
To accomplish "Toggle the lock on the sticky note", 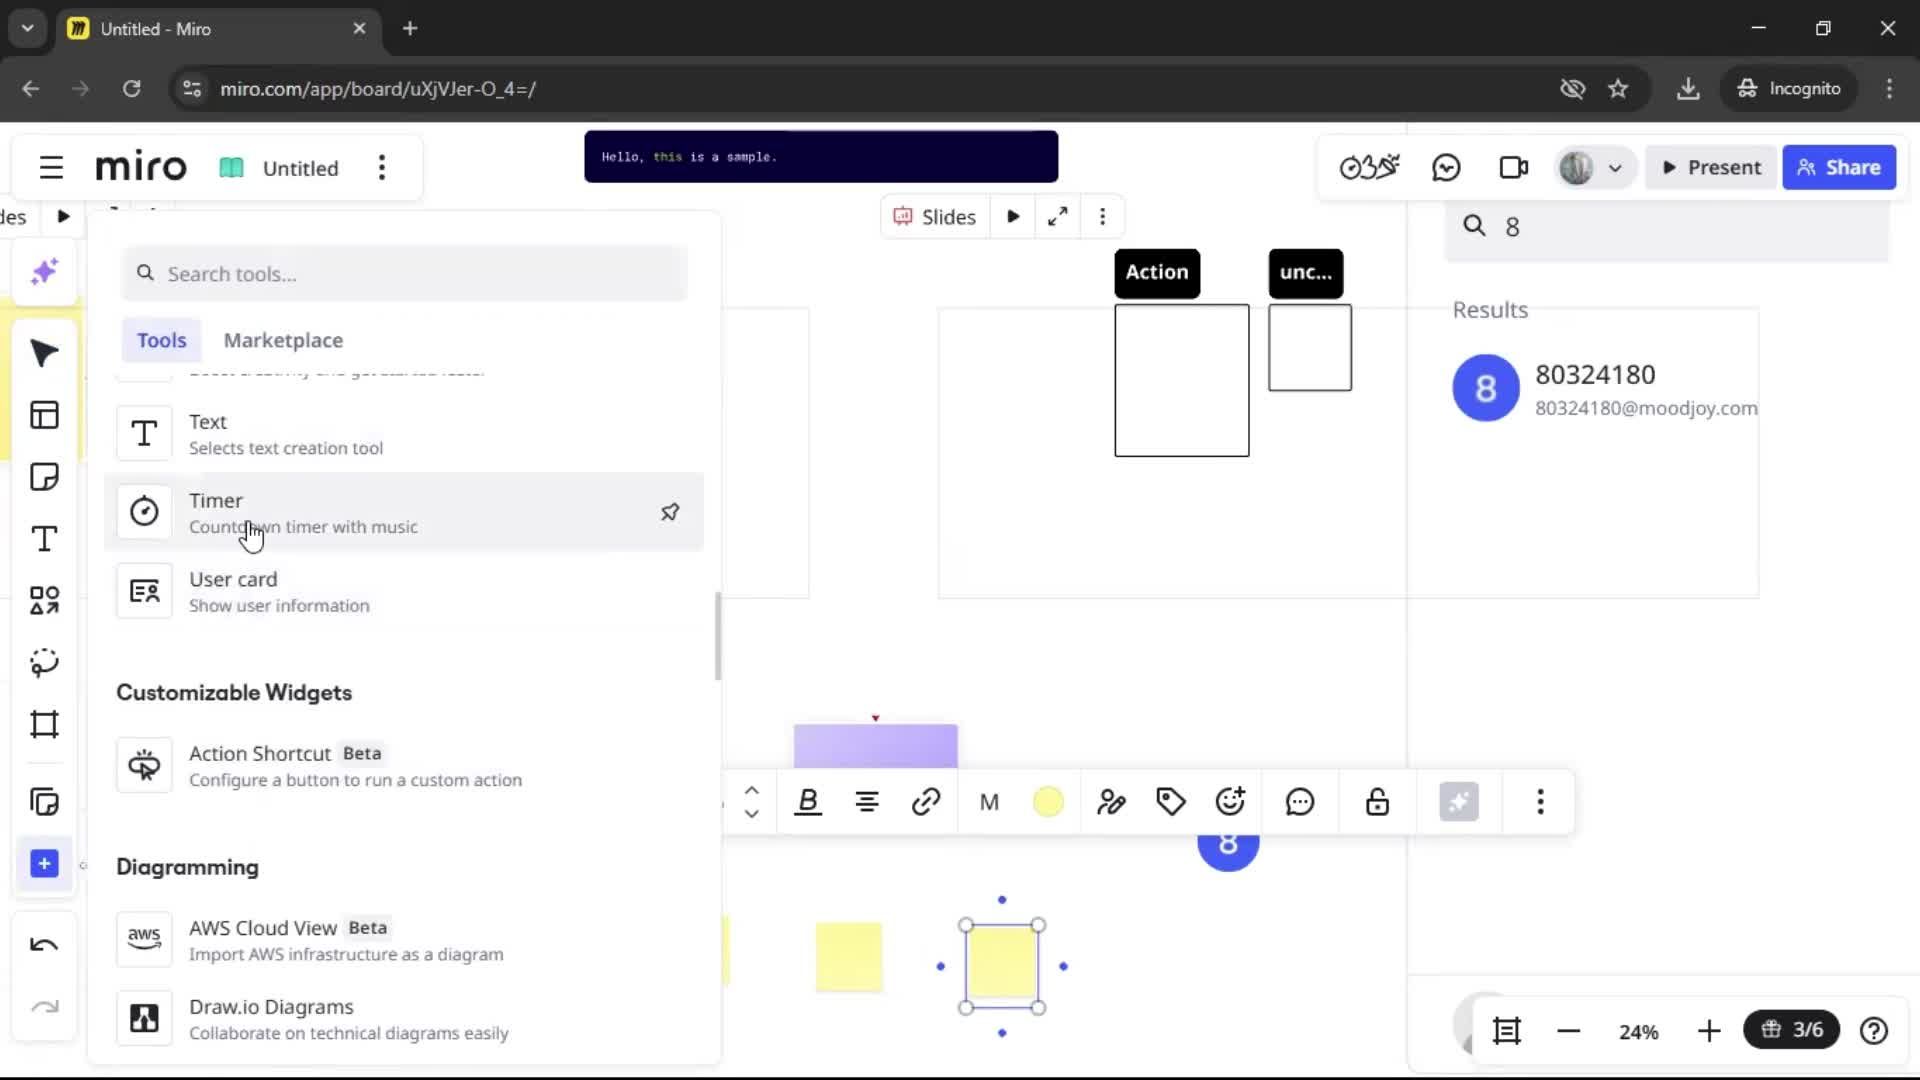I will (1377, 802).
